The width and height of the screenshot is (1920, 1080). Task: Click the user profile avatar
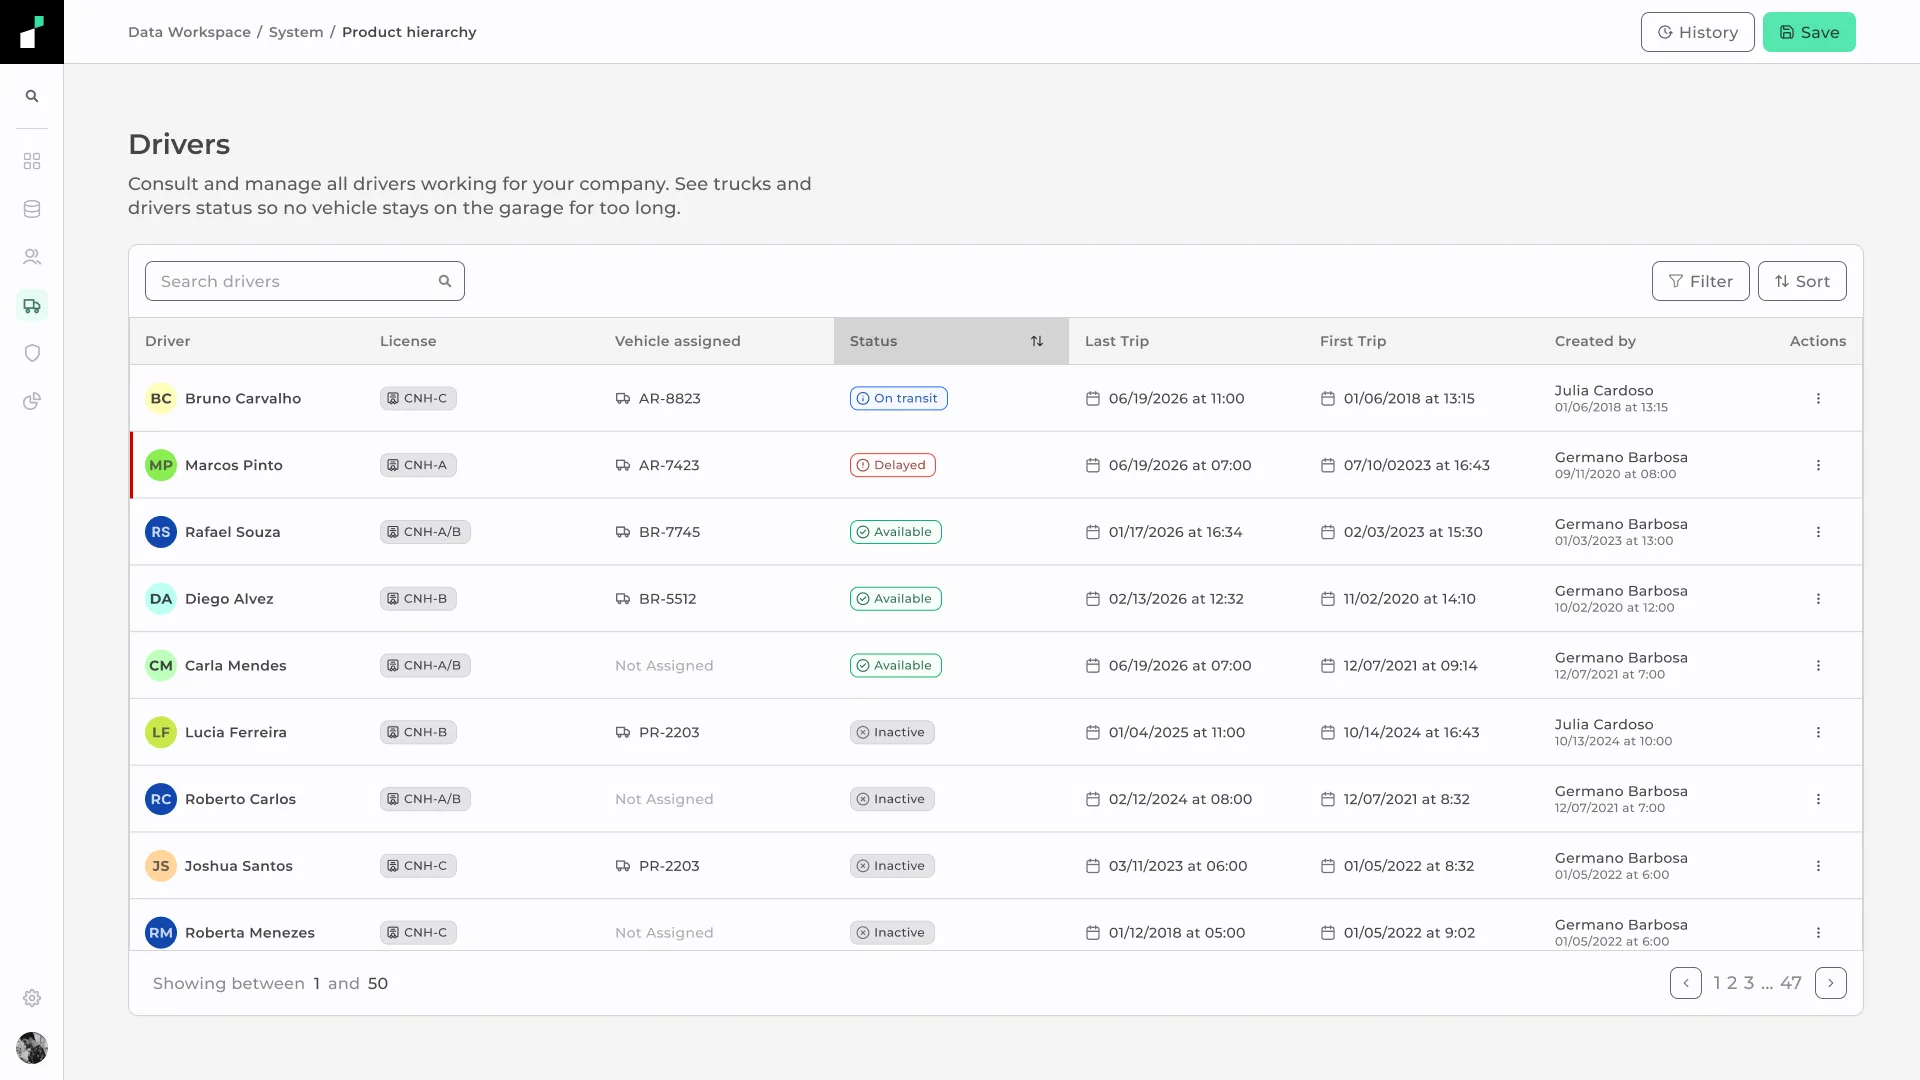[32, 1048]
